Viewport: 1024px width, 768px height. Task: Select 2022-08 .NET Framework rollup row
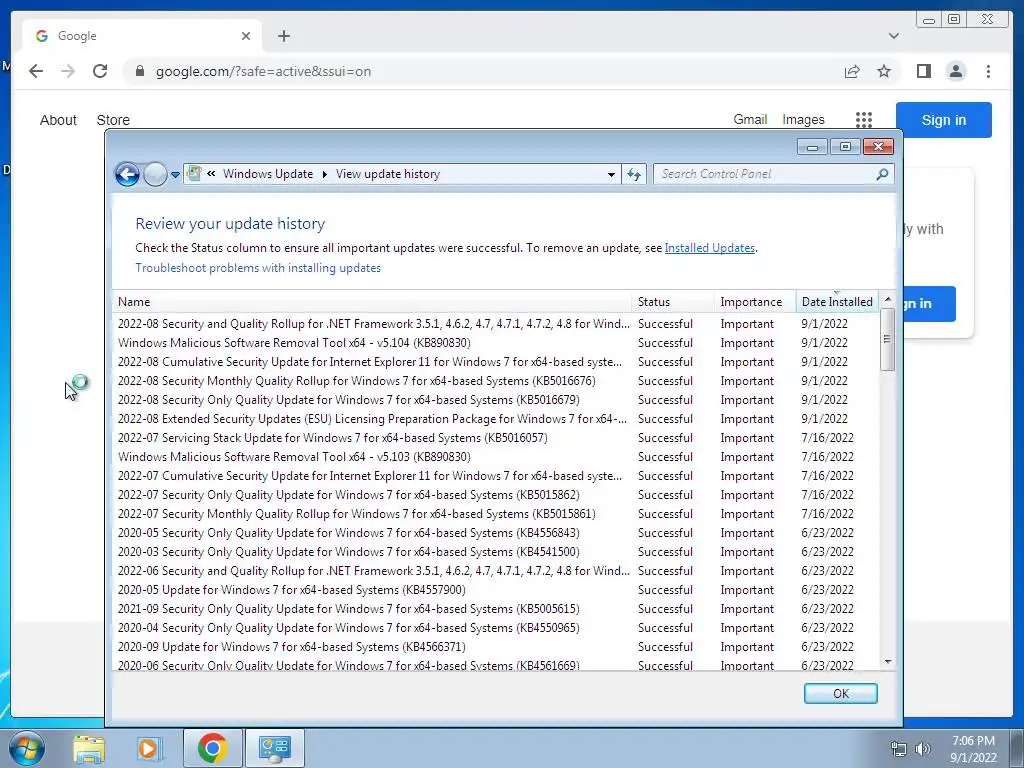[x=496, y=324]
